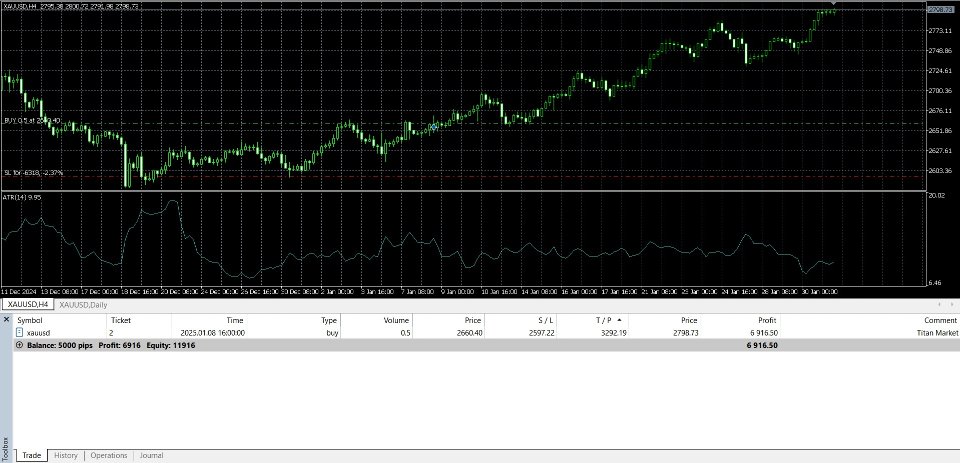The height and width of the screenshot is (463, 960).
Task: Switch to the XAUUSD,Daily chart tab
Action: point(83,304)
